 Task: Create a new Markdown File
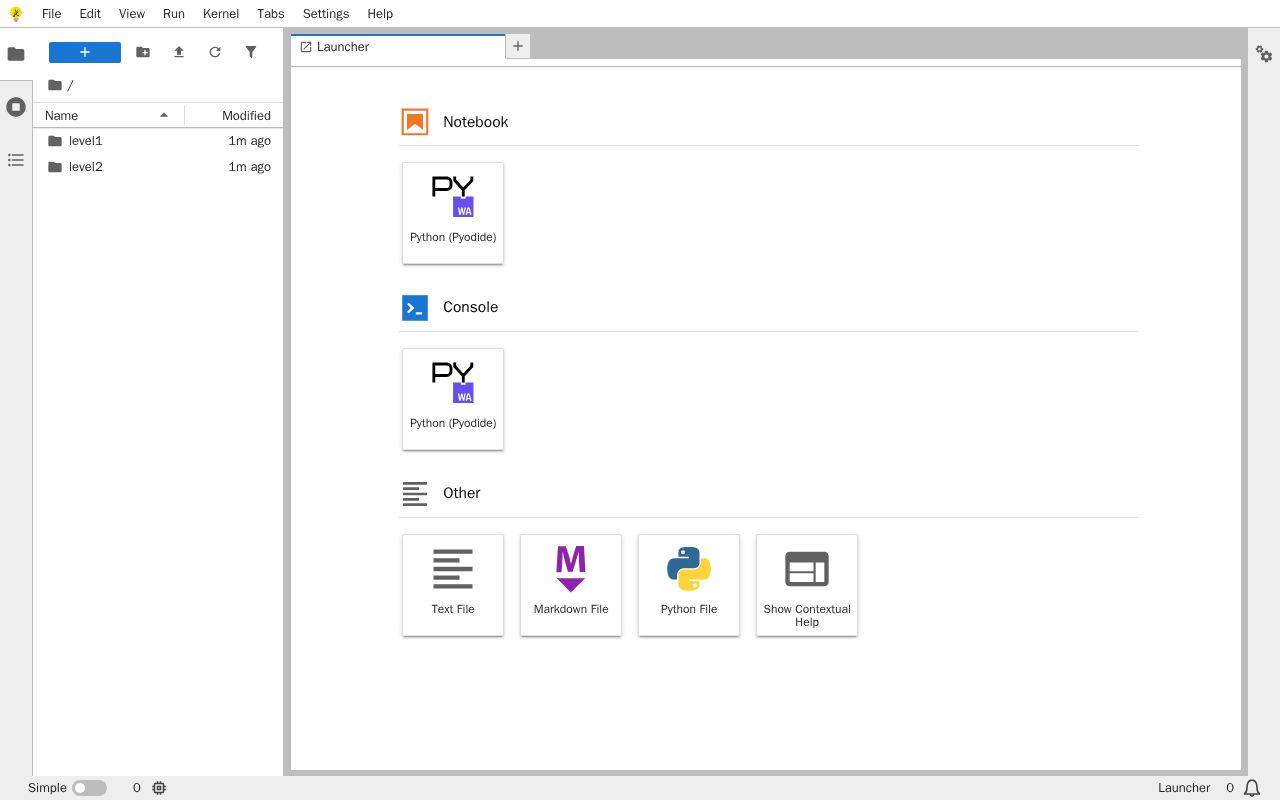pos(571,585)
